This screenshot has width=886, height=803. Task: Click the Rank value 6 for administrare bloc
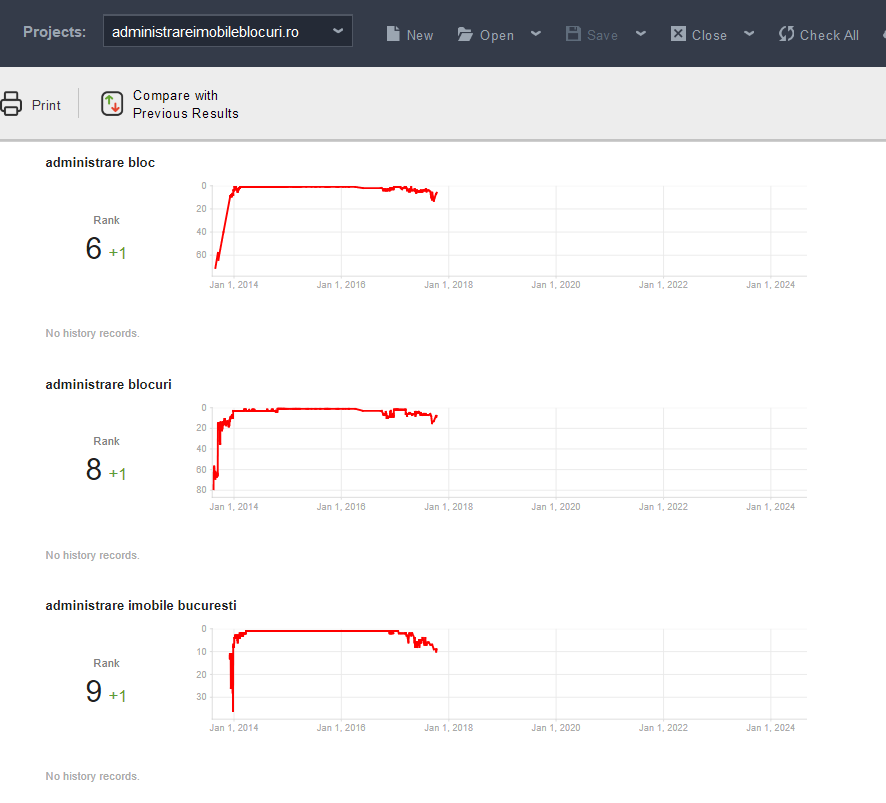[x=94, y=248]
